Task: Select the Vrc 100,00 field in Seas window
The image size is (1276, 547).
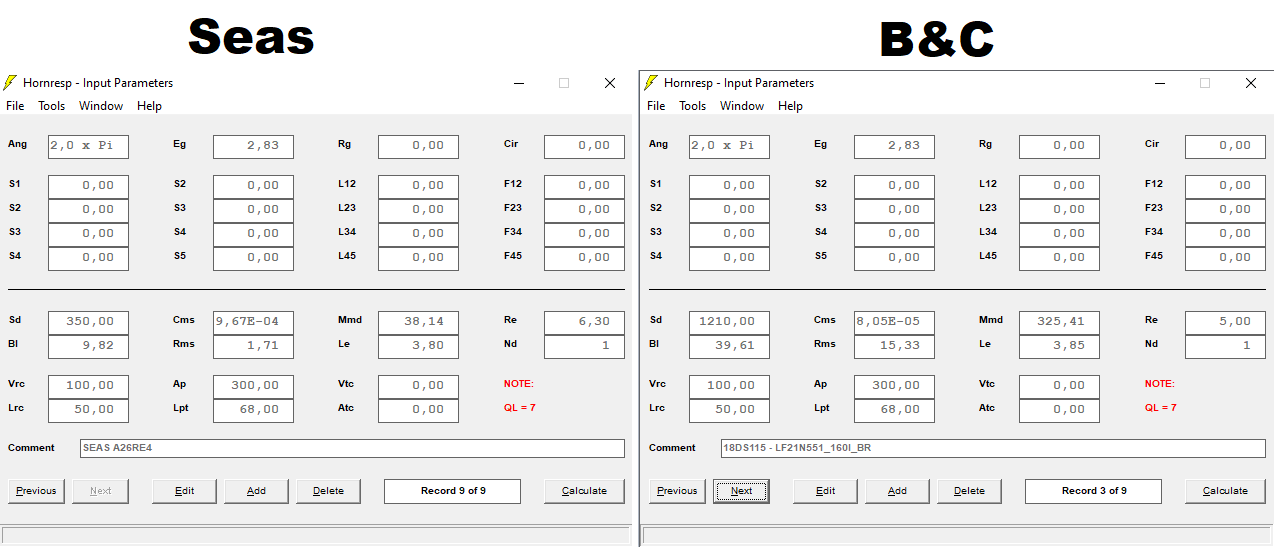Action: (x=89, y=386)
